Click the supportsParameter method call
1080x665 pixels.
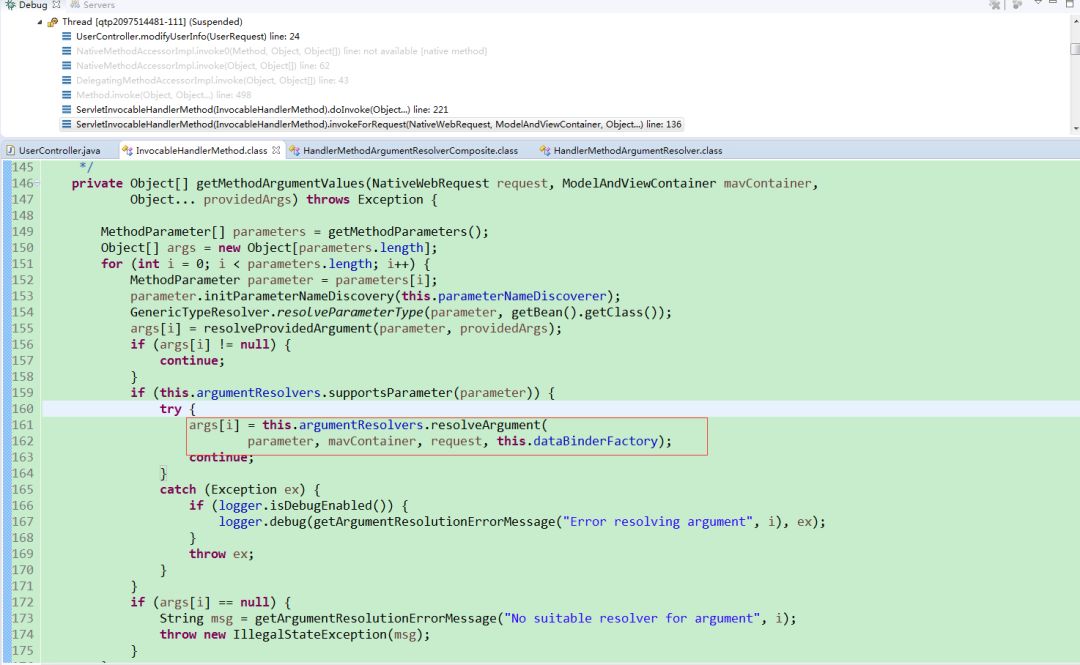point(390,393)
